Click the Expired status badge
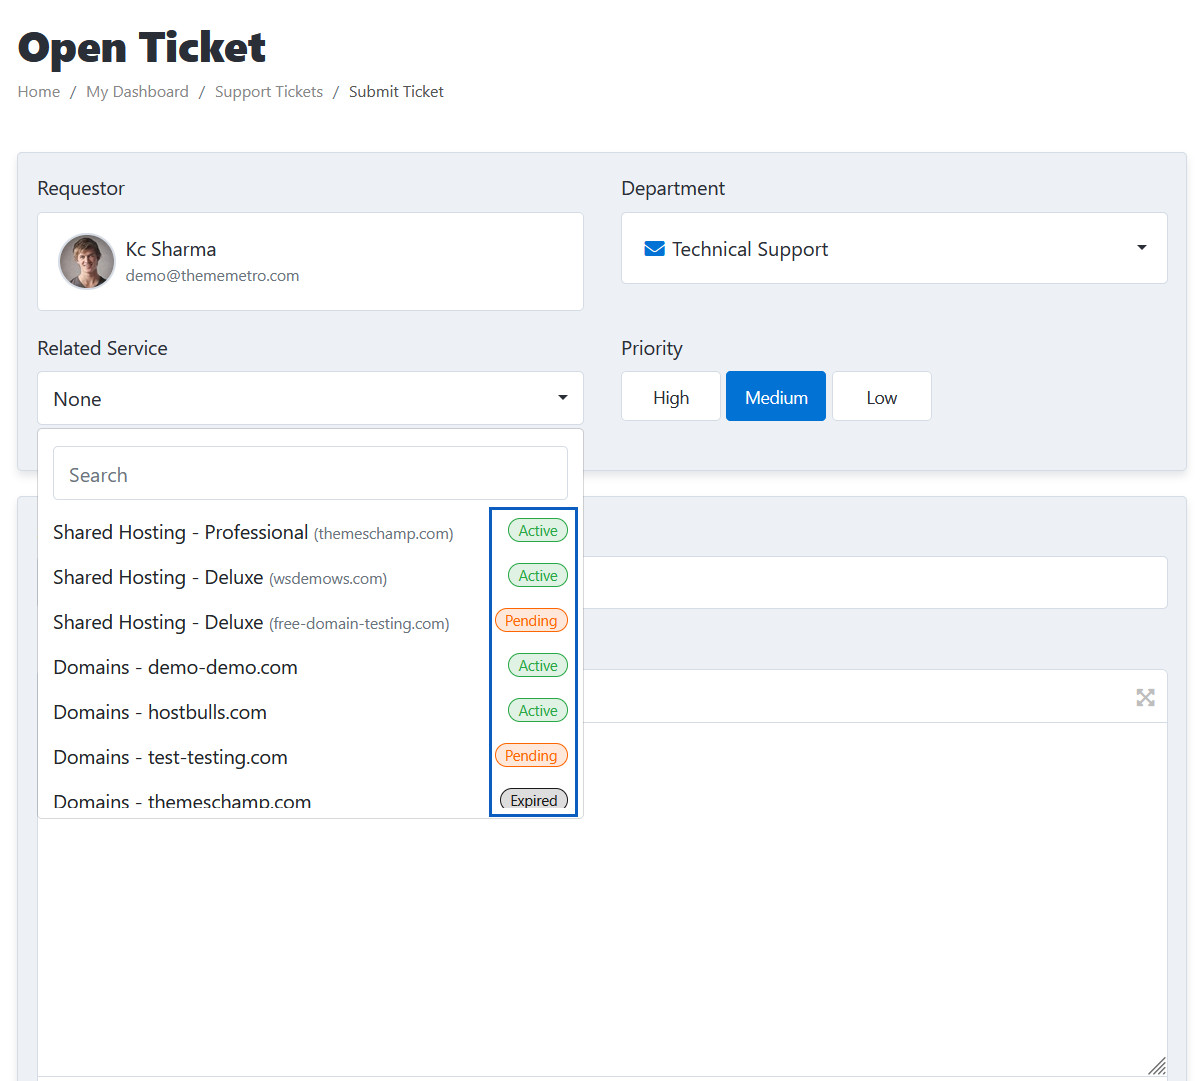 click(x=533, y=800)
